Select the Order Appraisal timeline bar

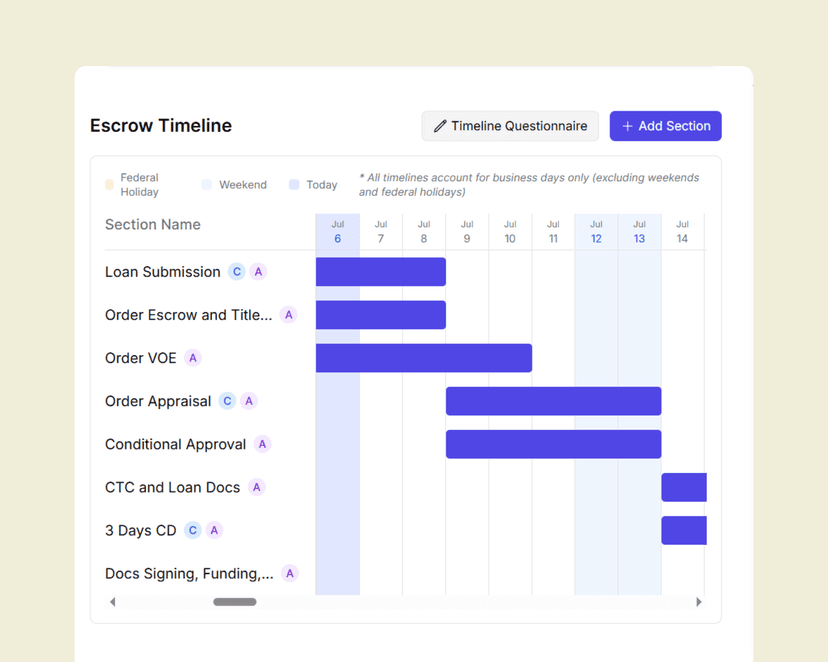click(x=553, y=401)
